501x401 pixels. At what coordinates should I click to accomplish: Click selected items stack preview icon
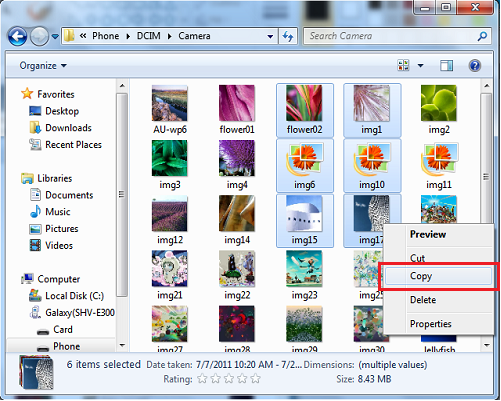(37, 373)
